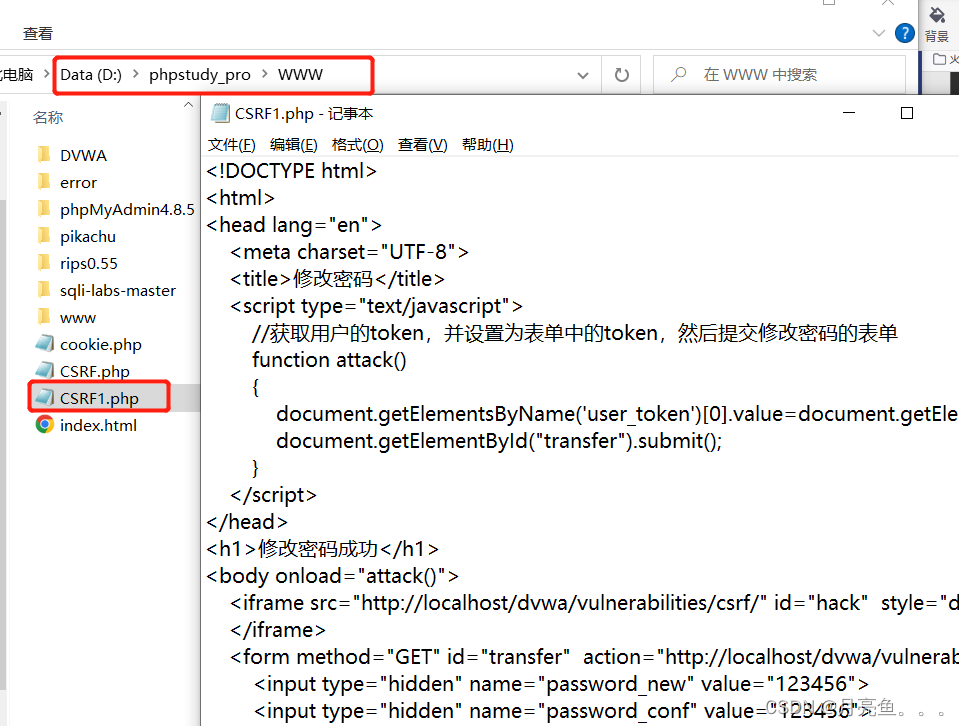Viewport: 959px width, 726px height.
Task: Select the cookie.php file name
Action: (x=101, y=344)
